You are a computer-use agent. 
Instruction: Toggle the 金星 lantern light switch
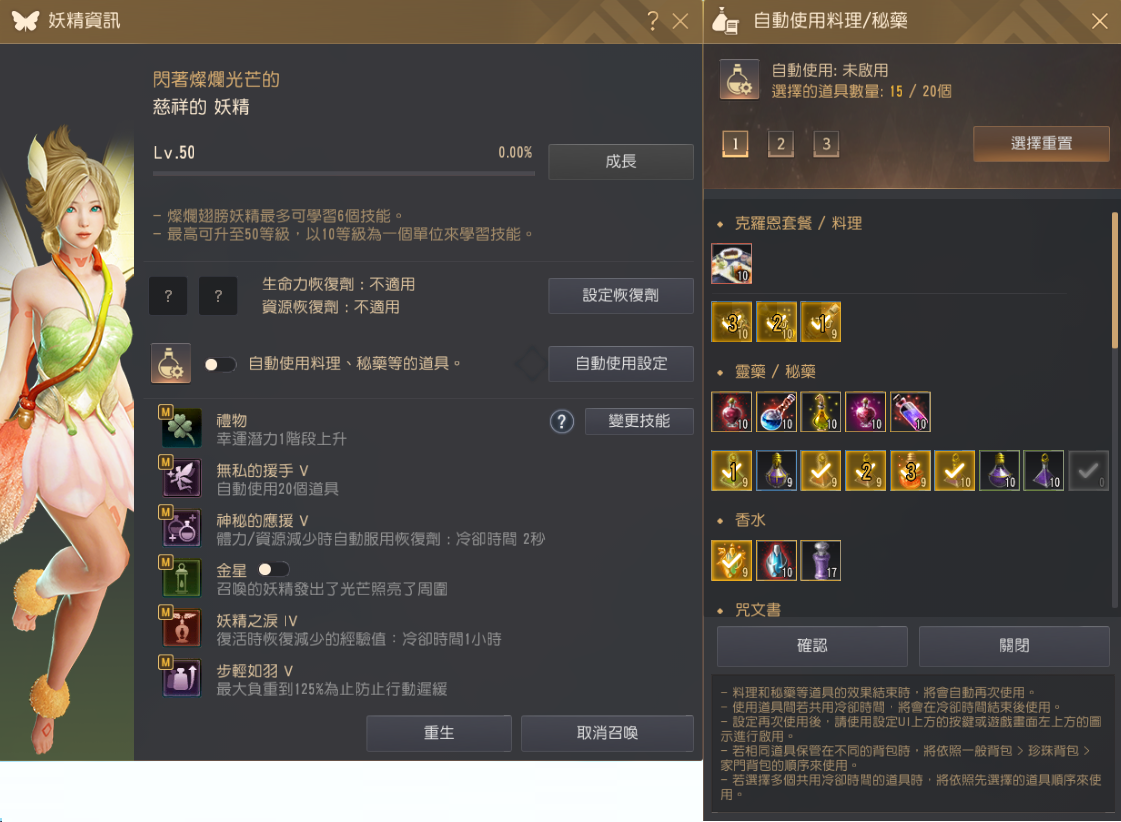point(273,570)
